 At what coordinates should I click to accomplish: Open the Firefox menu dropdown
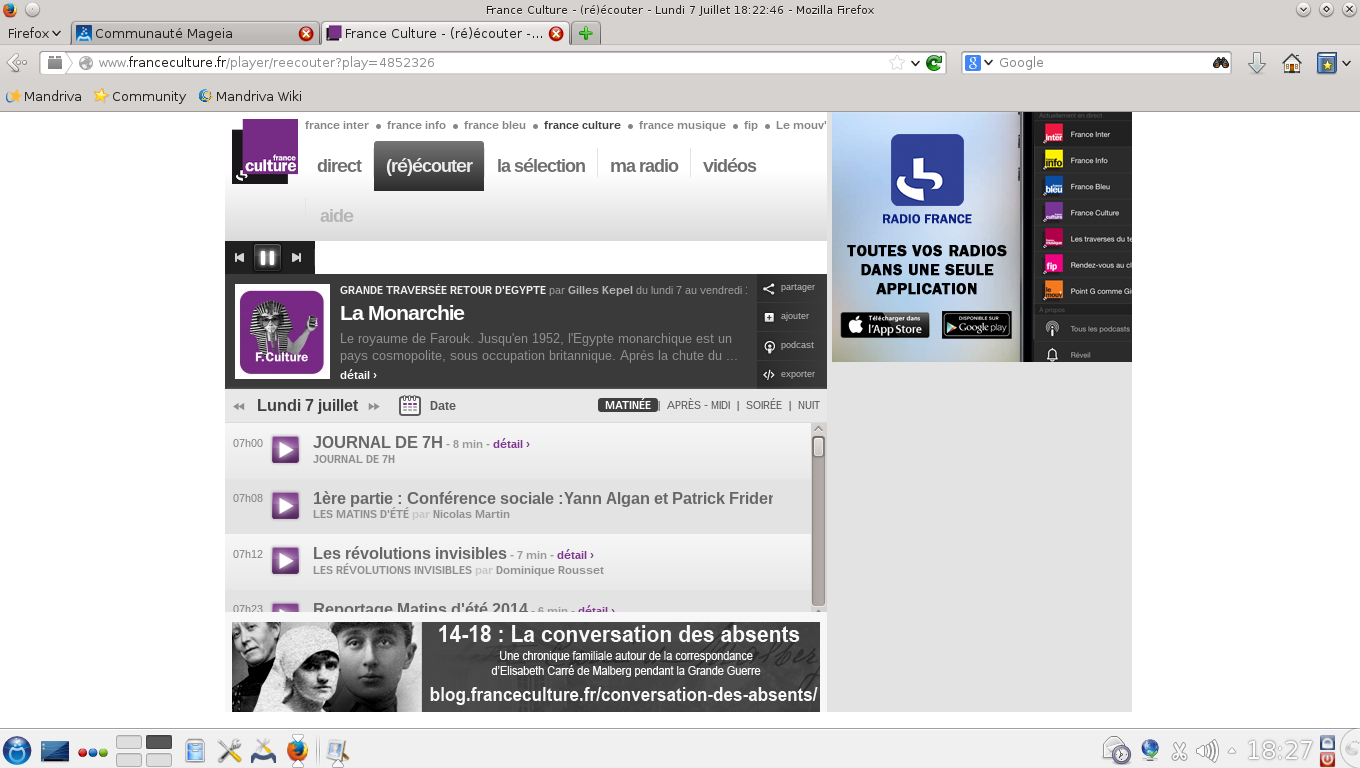(35, 33)
